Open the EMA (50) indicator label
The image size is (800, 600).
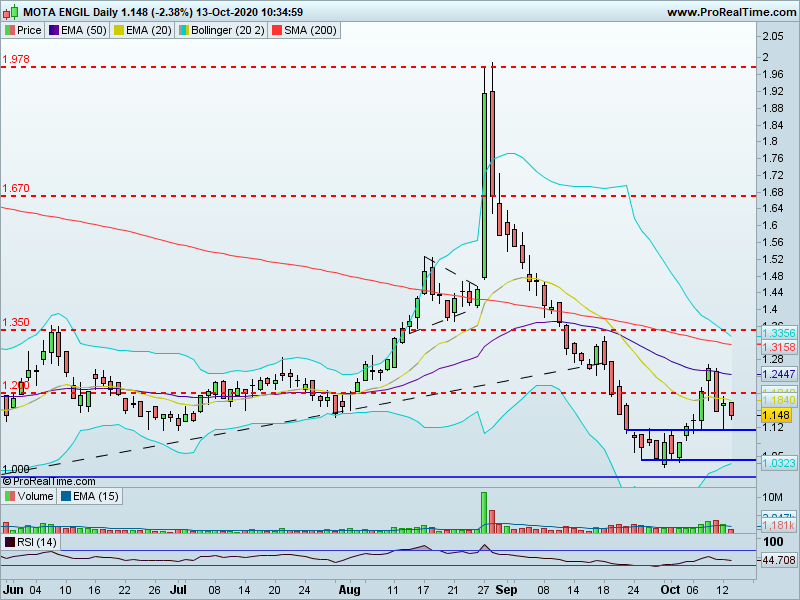[78, 30]
